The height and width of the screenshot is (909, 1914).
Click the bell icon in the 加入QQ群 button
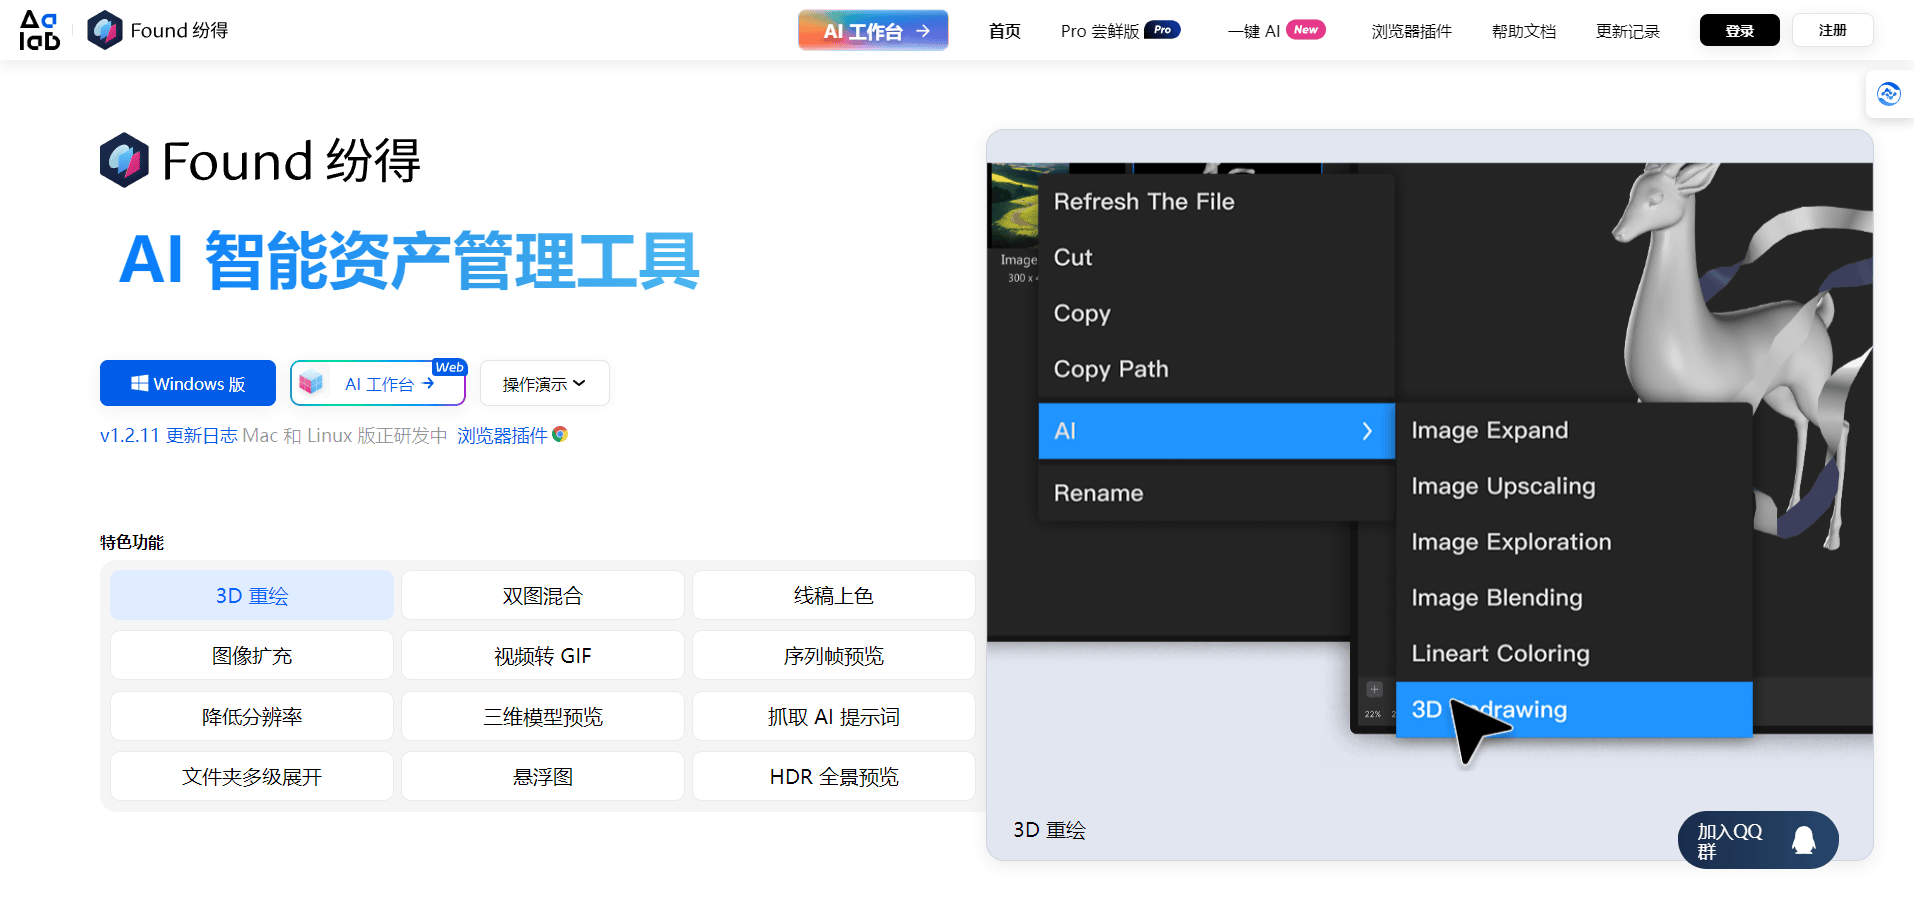coord(1805,840)
